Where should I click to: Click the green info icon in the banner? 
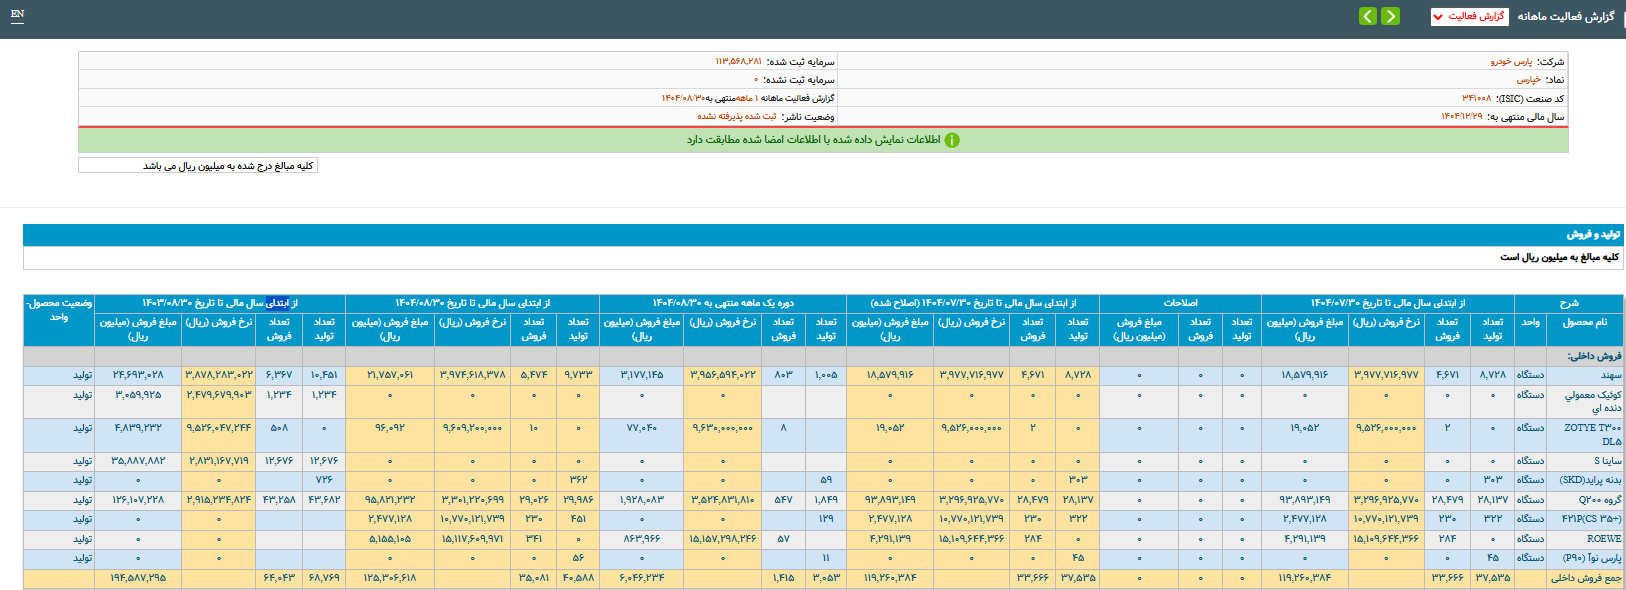click(x=952, y=140)
